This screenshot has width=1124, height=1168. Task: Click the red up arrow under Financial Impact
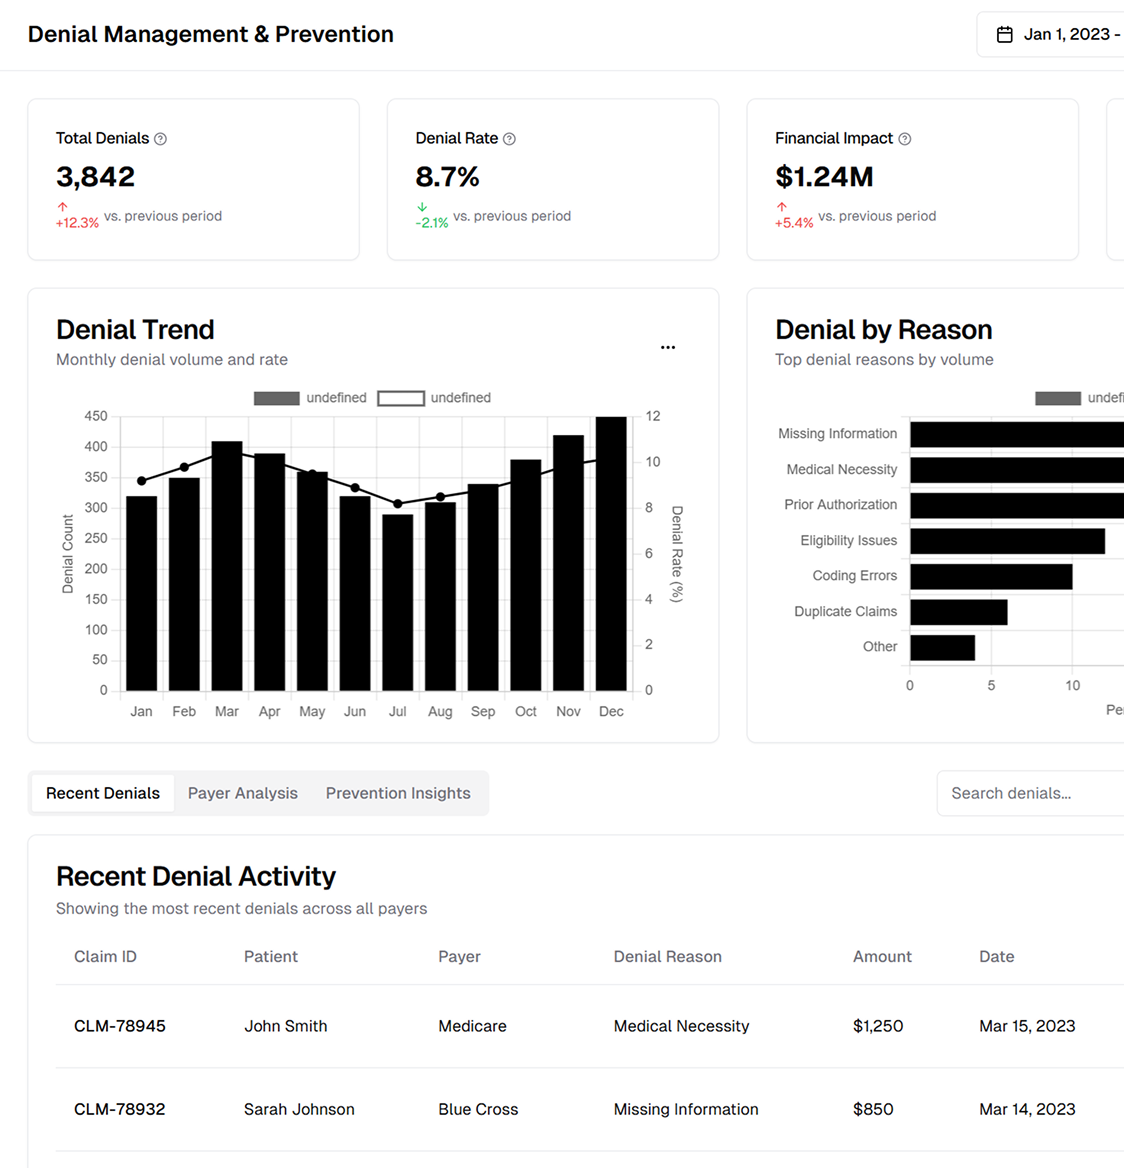click(782, 207)
